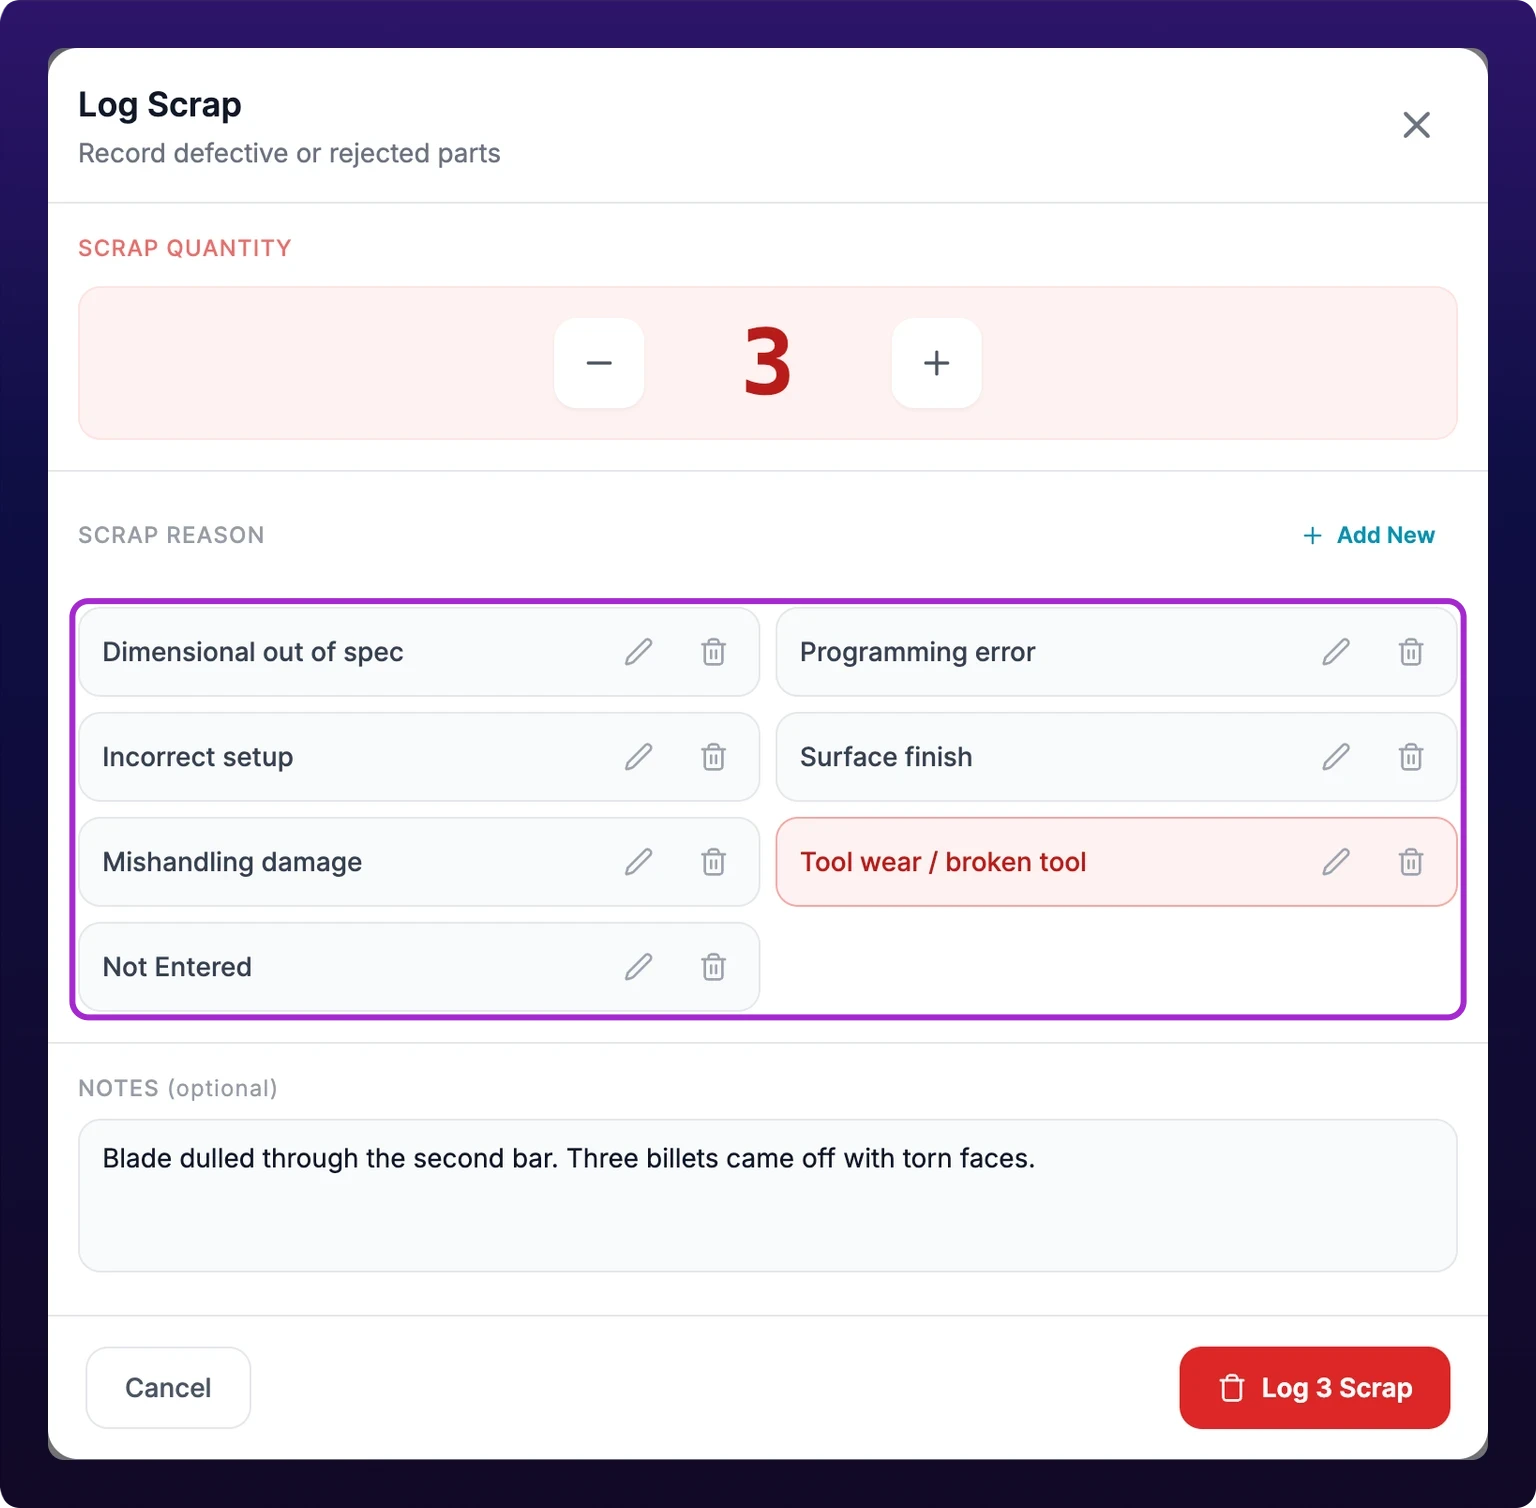Edit the Dimensional out of spec reason

(639, 652)
